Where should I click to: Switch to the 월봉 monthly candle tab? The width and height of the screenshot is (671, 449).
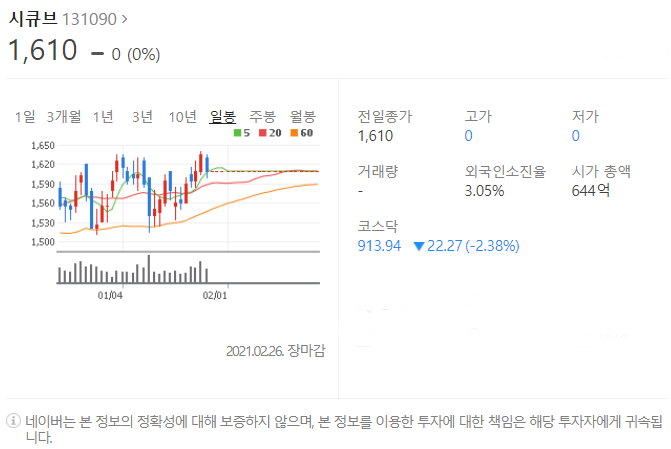[303, 116]
